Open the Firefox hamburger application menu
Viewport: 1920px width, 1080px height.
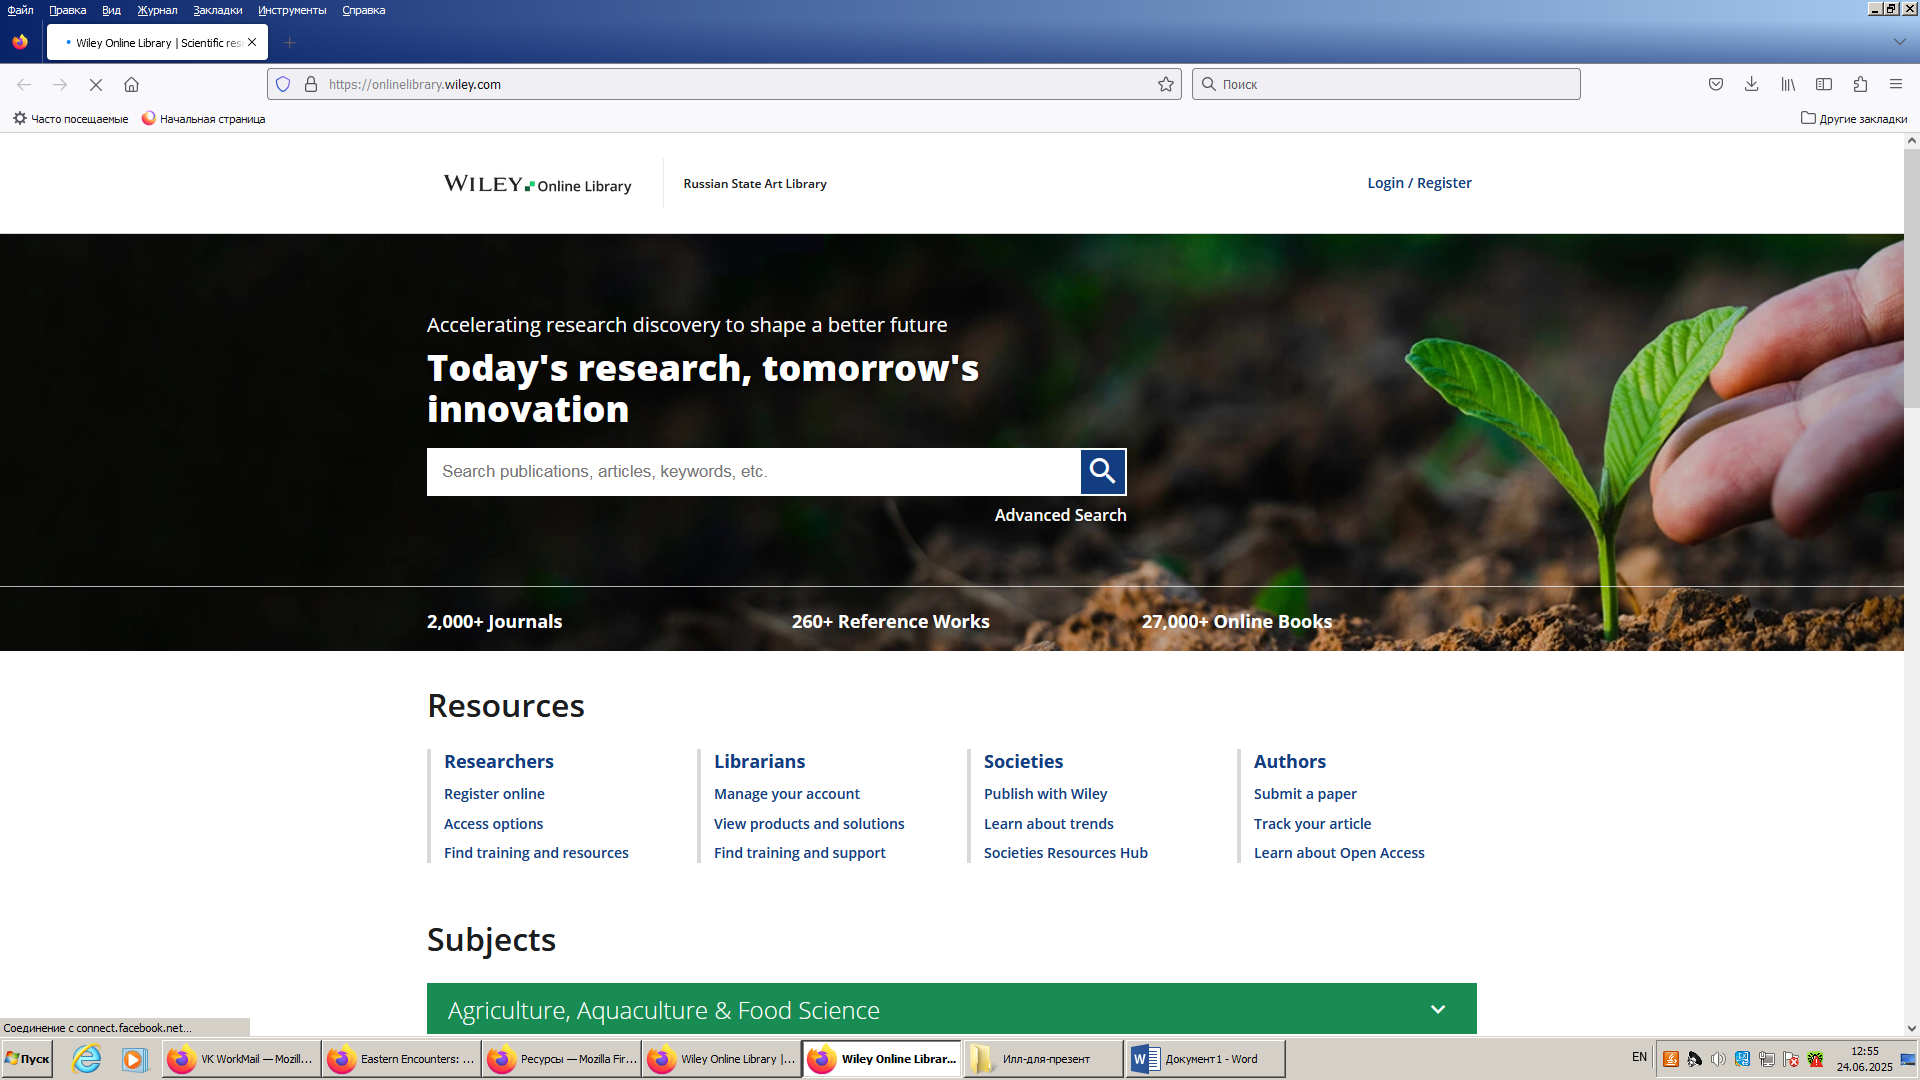tap(1895, 85)
